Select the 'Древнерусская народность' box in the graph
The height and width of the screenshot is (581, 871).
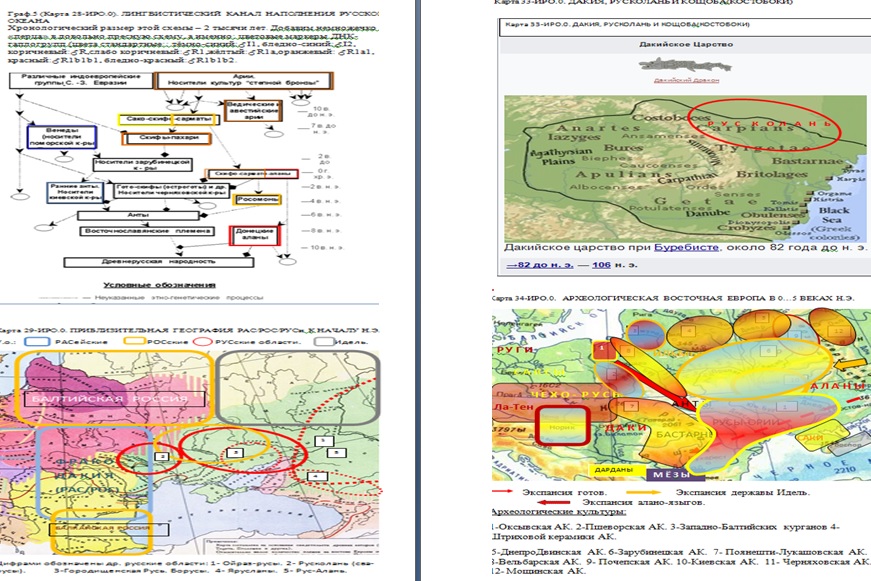pyautogui.click(x=159, y=262)
